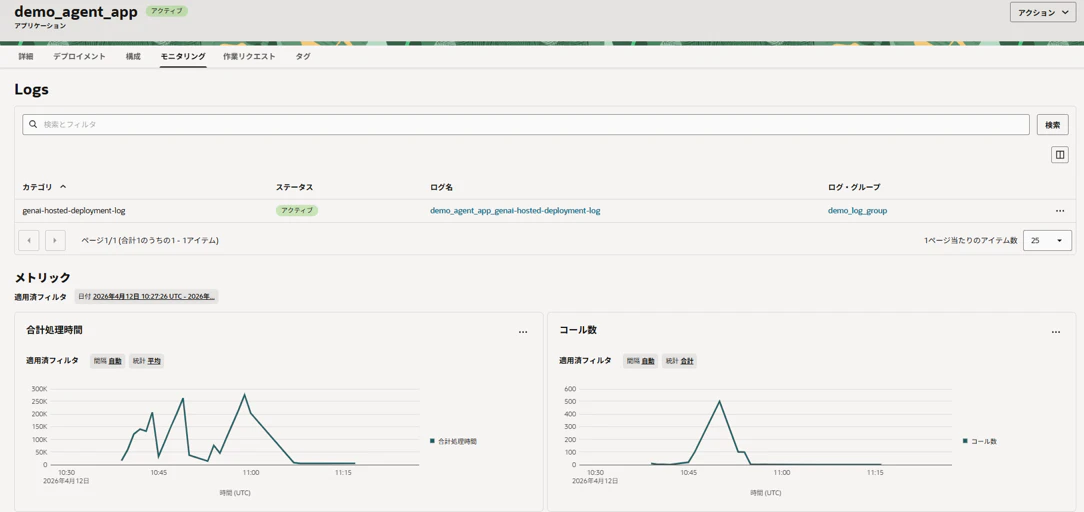Toggle the コール数 legend series
This screenshot has height=512, width=1084.
point(980,441)
